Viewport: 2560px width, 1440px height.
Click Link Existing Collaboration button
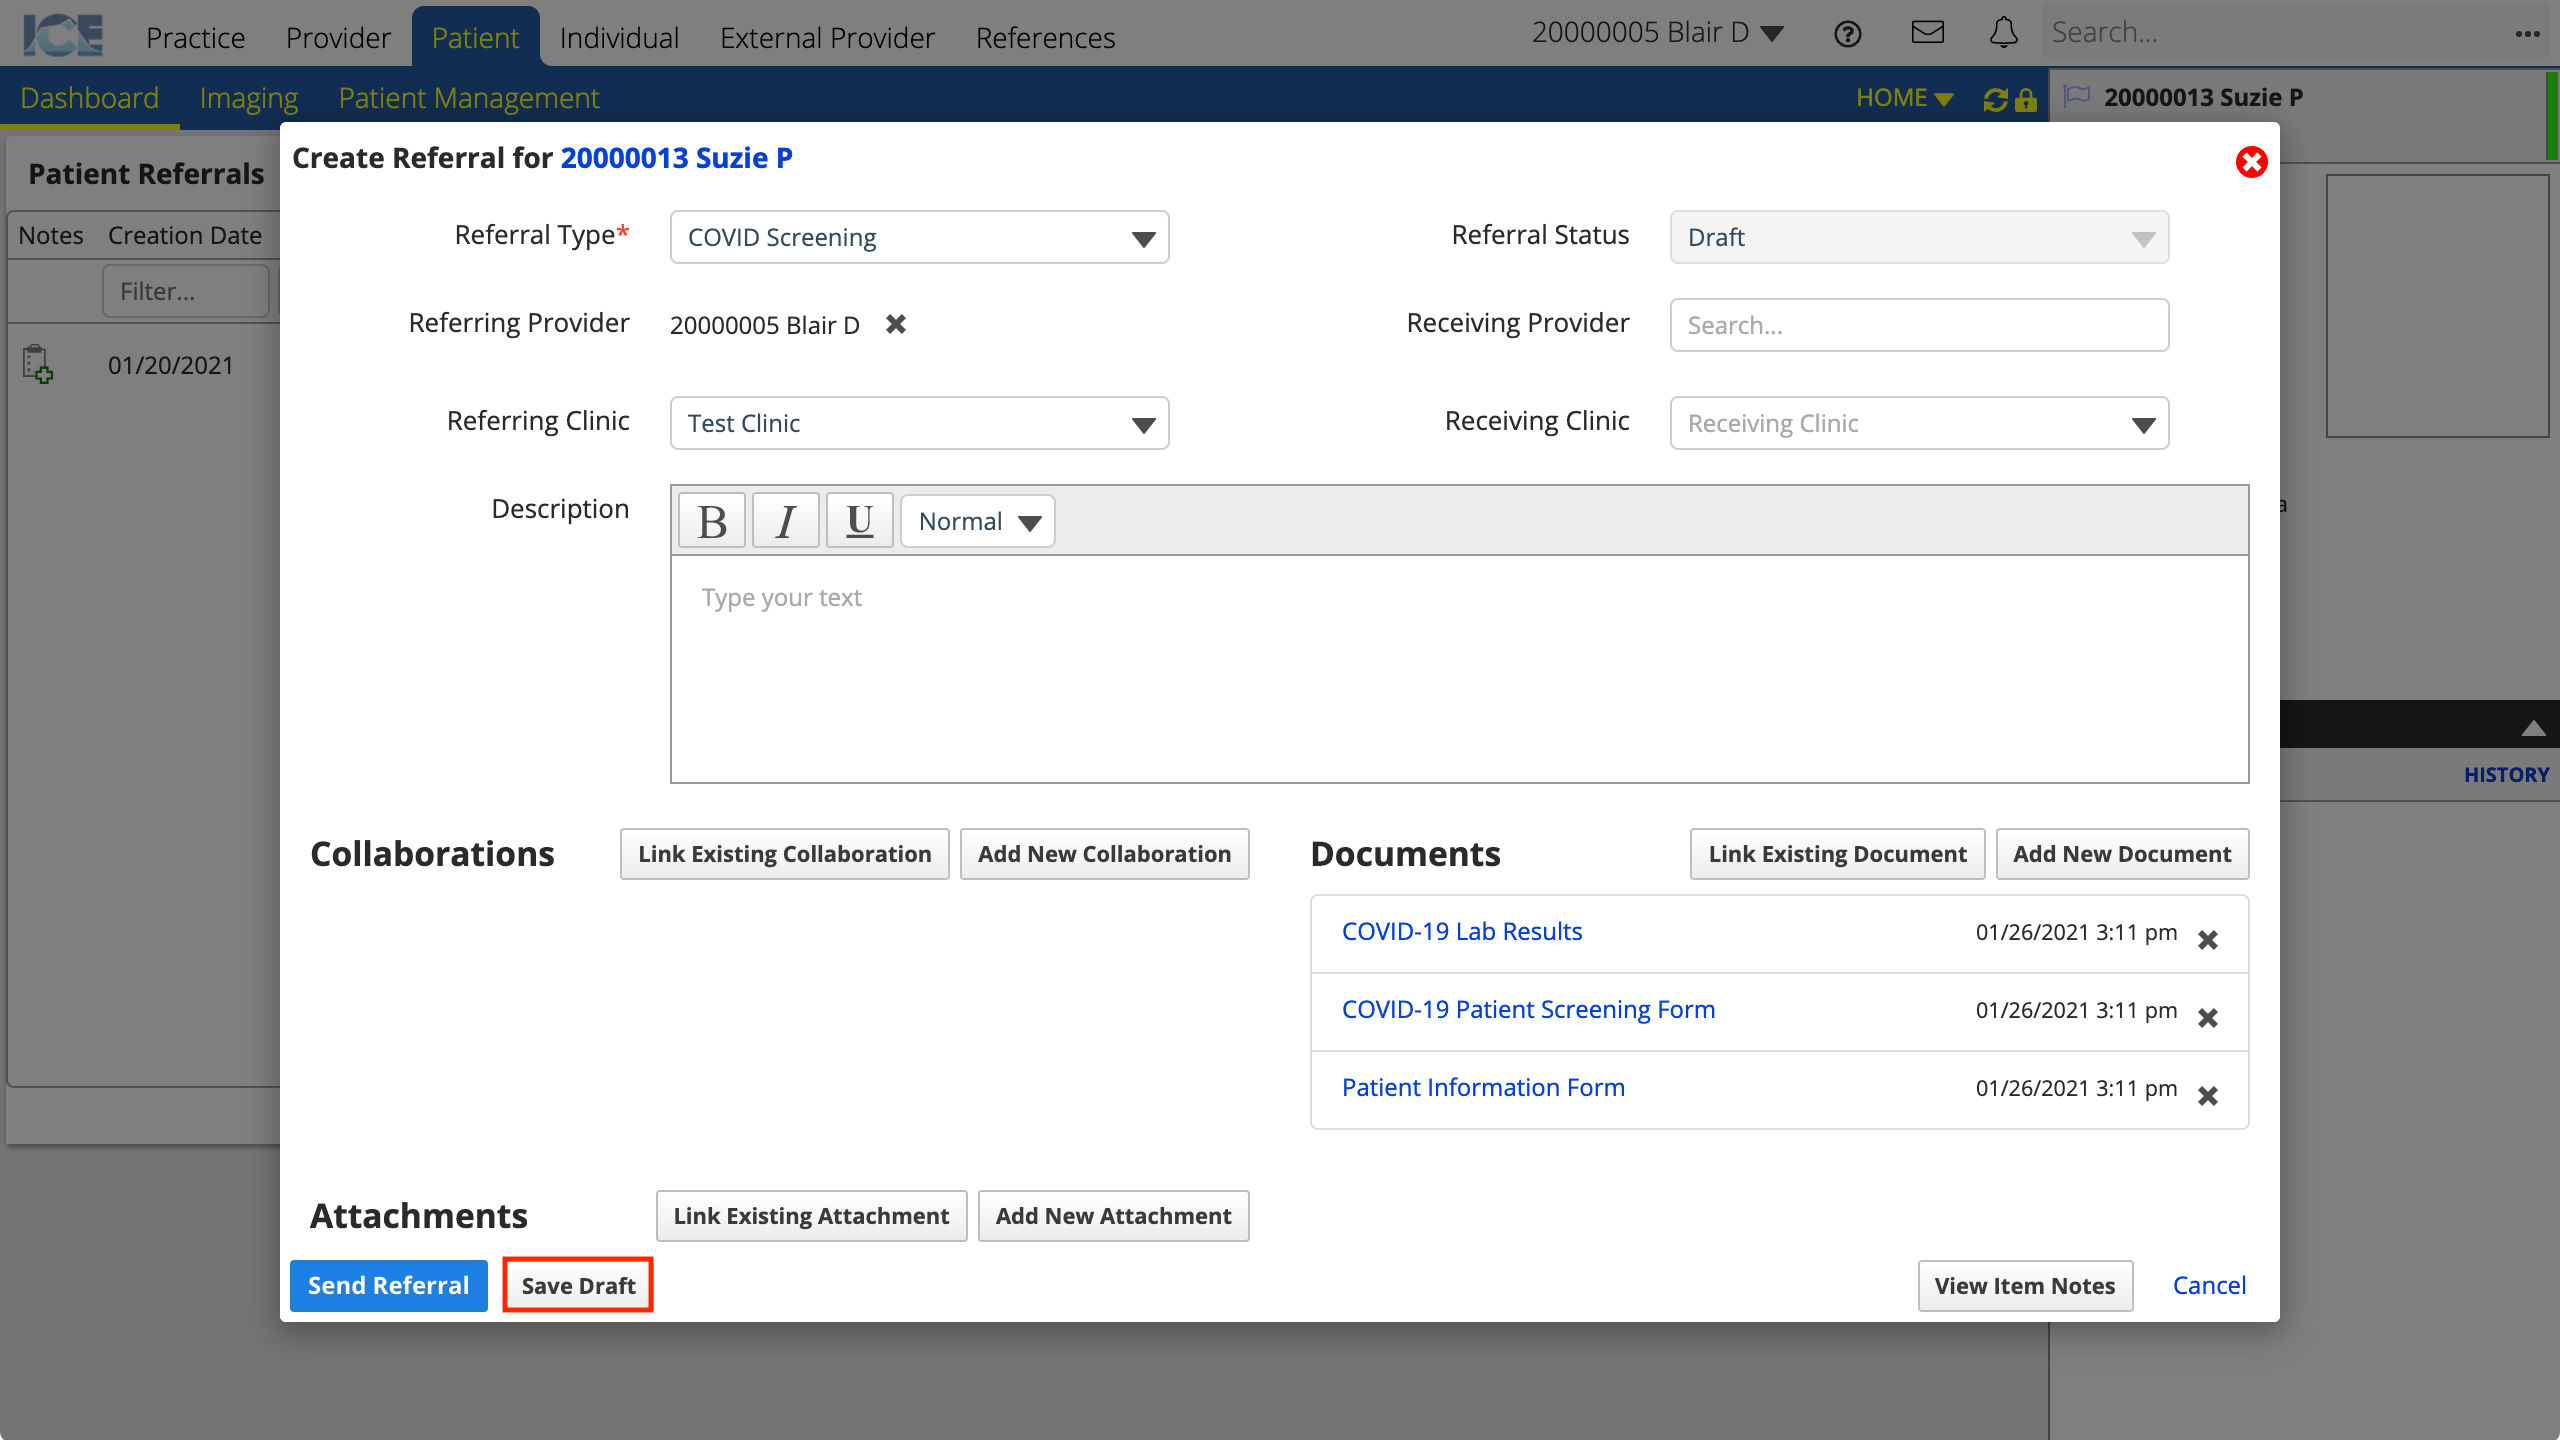(785, 854)
